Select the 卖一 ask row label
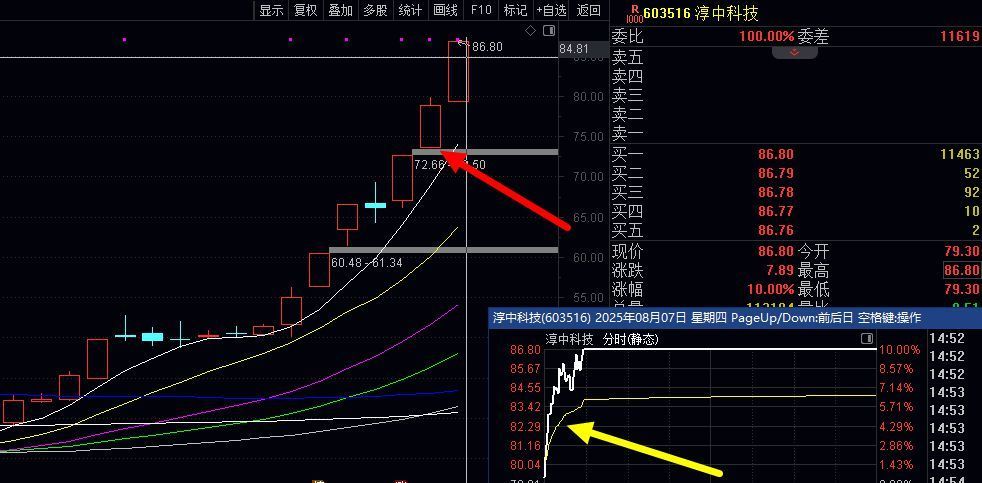Viewport: 982px width, 483px height. [628, 133]
